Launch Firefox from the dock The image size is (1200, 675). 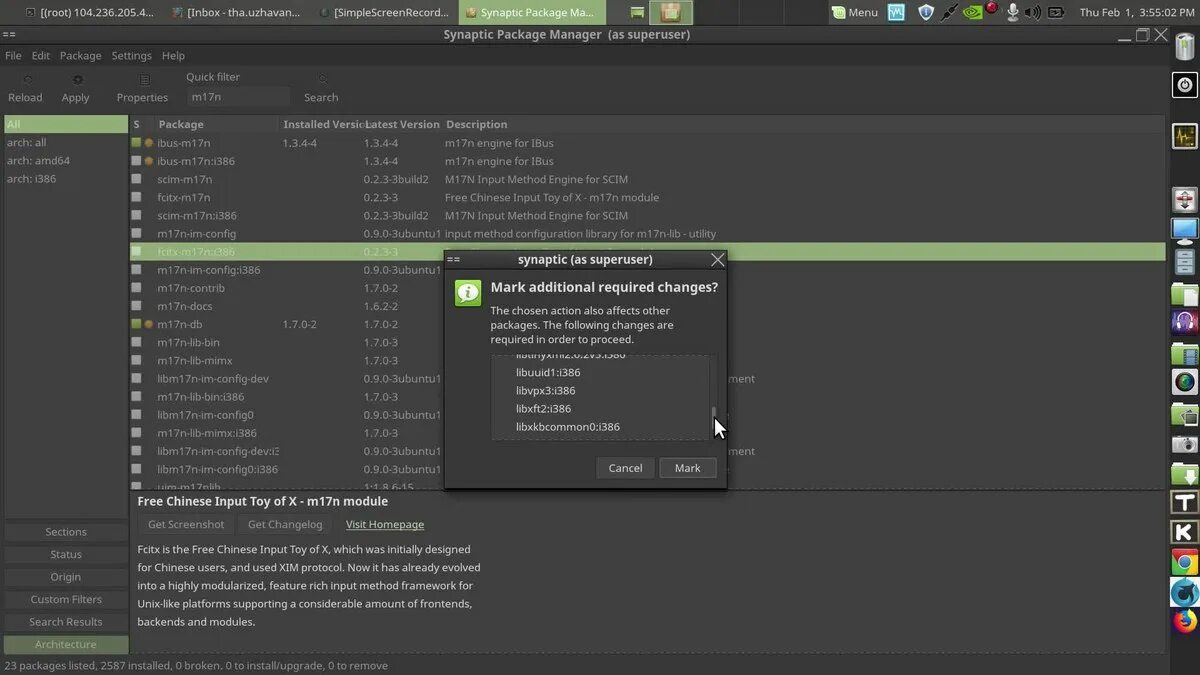[1185, 621]
